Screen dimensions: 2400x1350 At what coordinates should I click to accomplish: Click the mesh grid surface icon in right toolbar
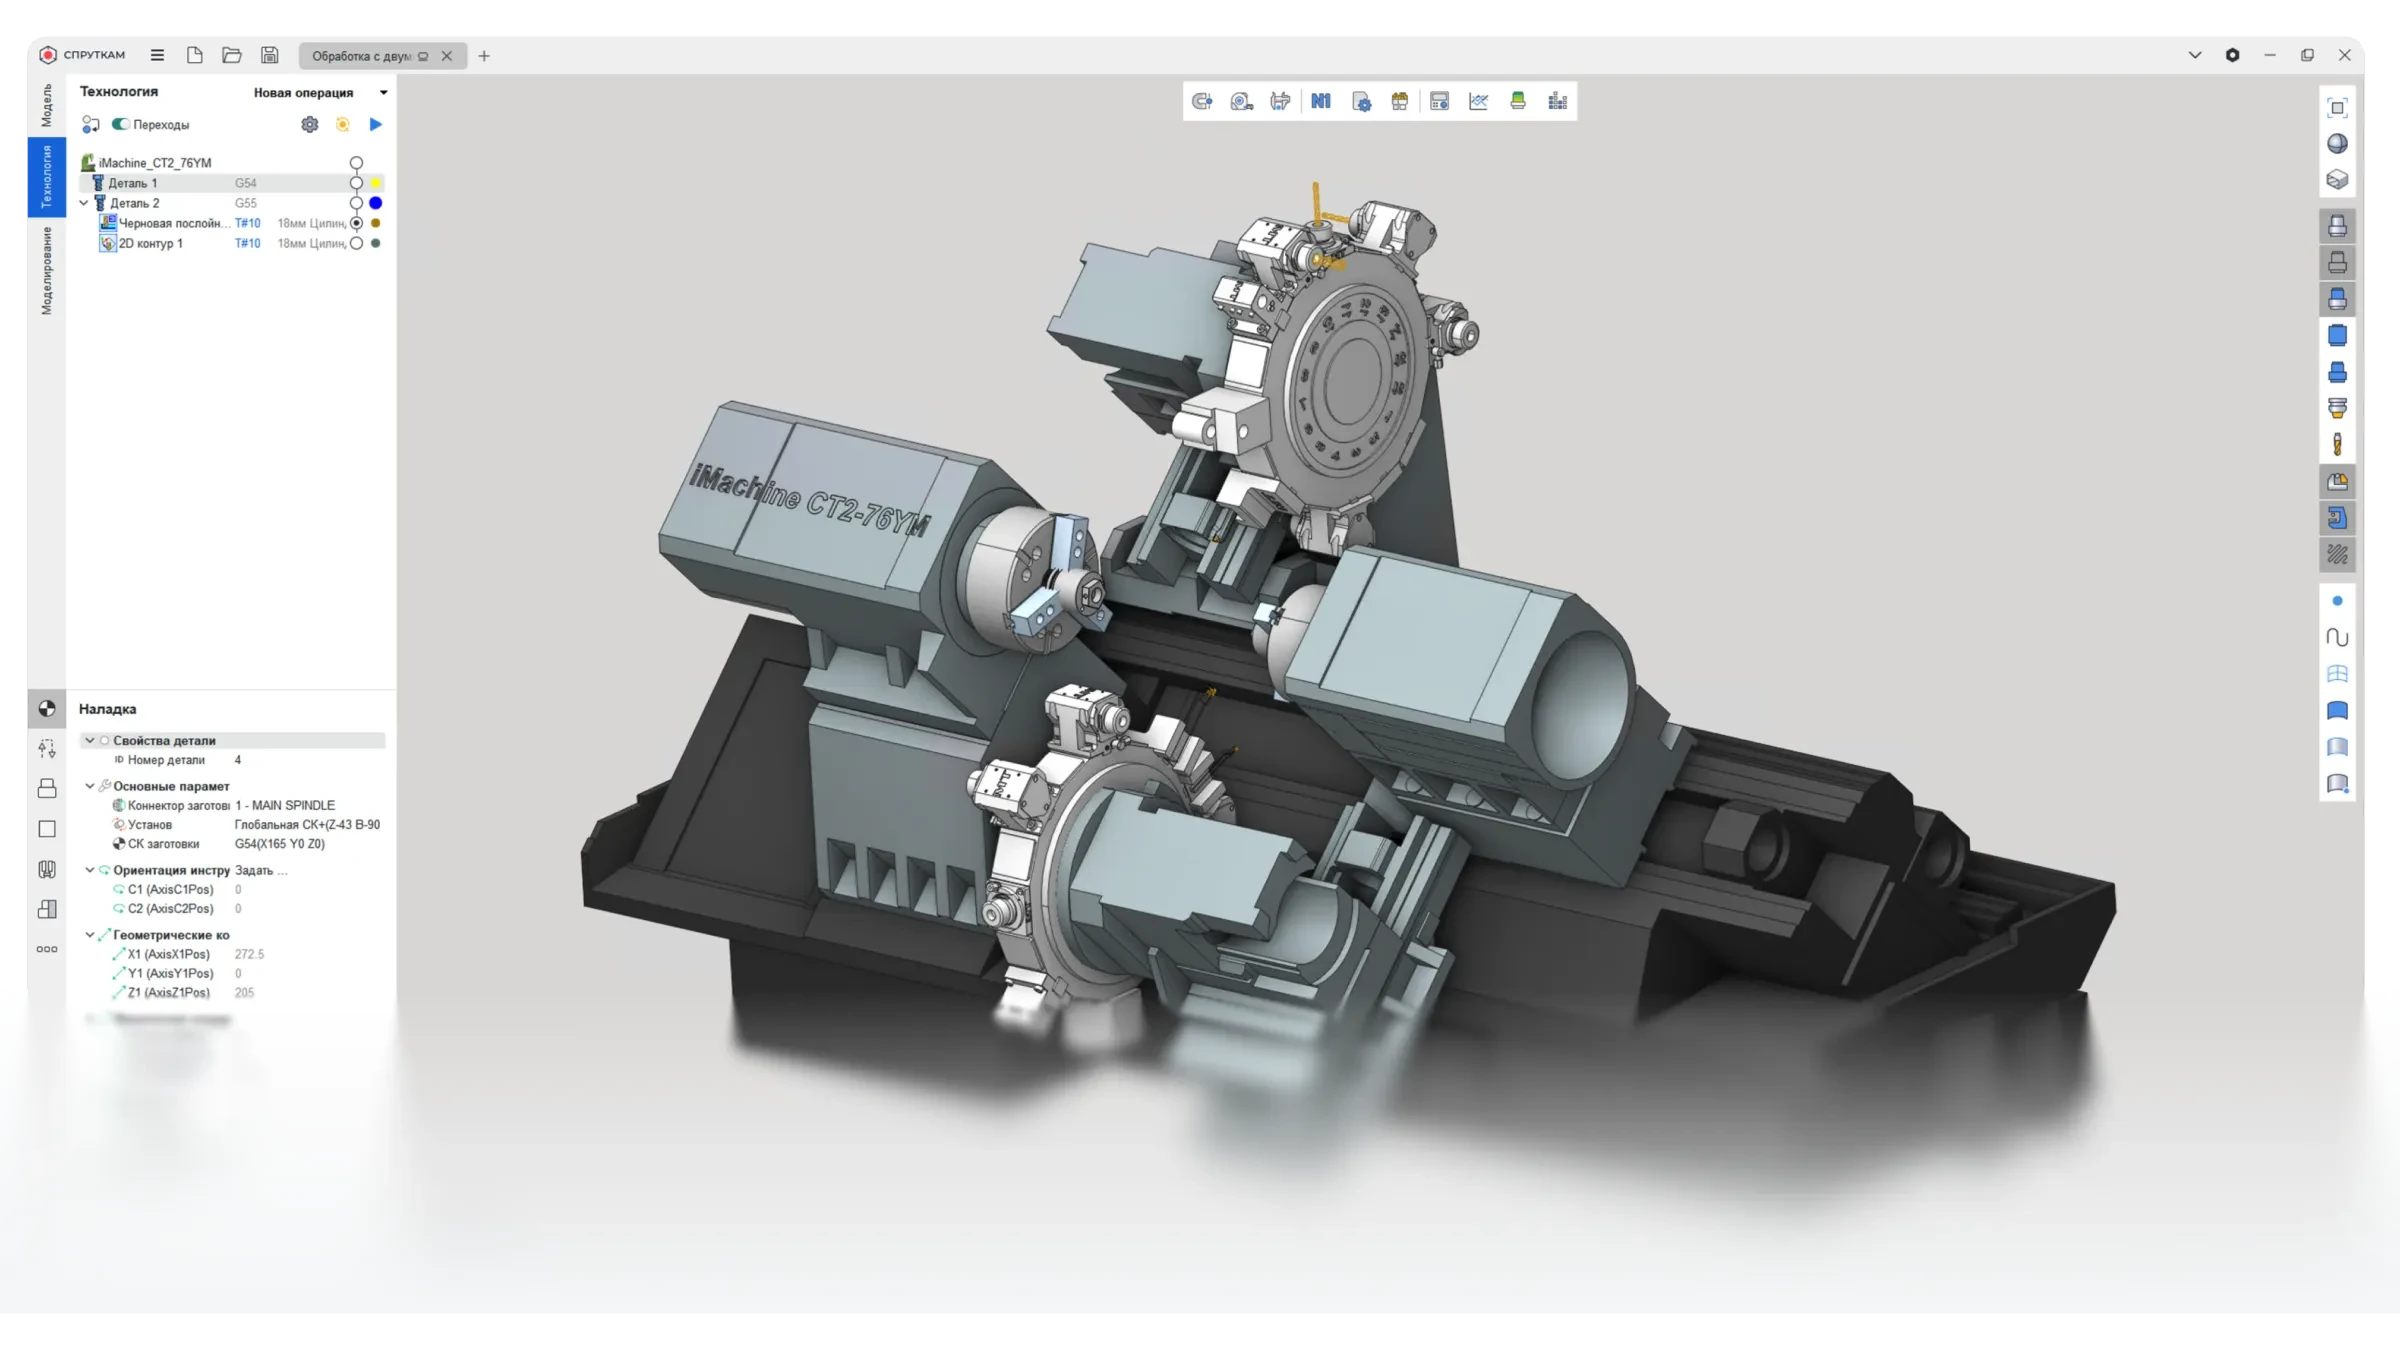tap(2337, 674)
